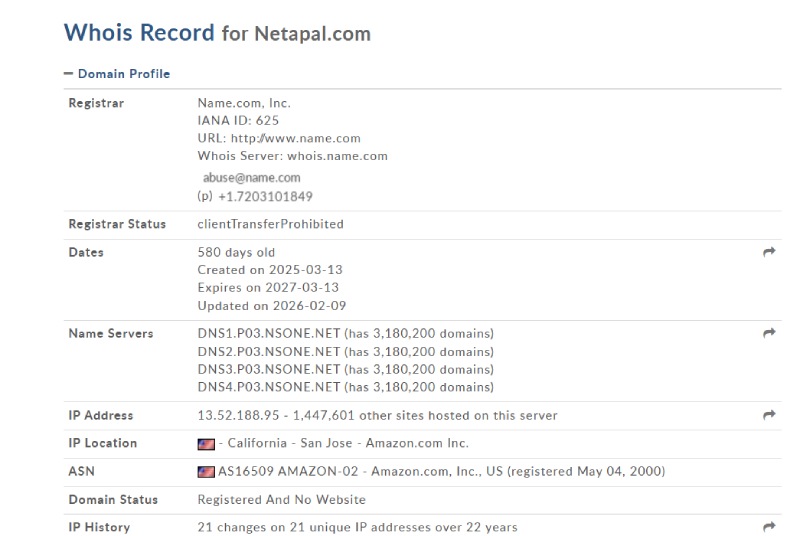Click the abuse@name.com email address
The height and width of the screenshot is (536, 800).
[252, 177]
